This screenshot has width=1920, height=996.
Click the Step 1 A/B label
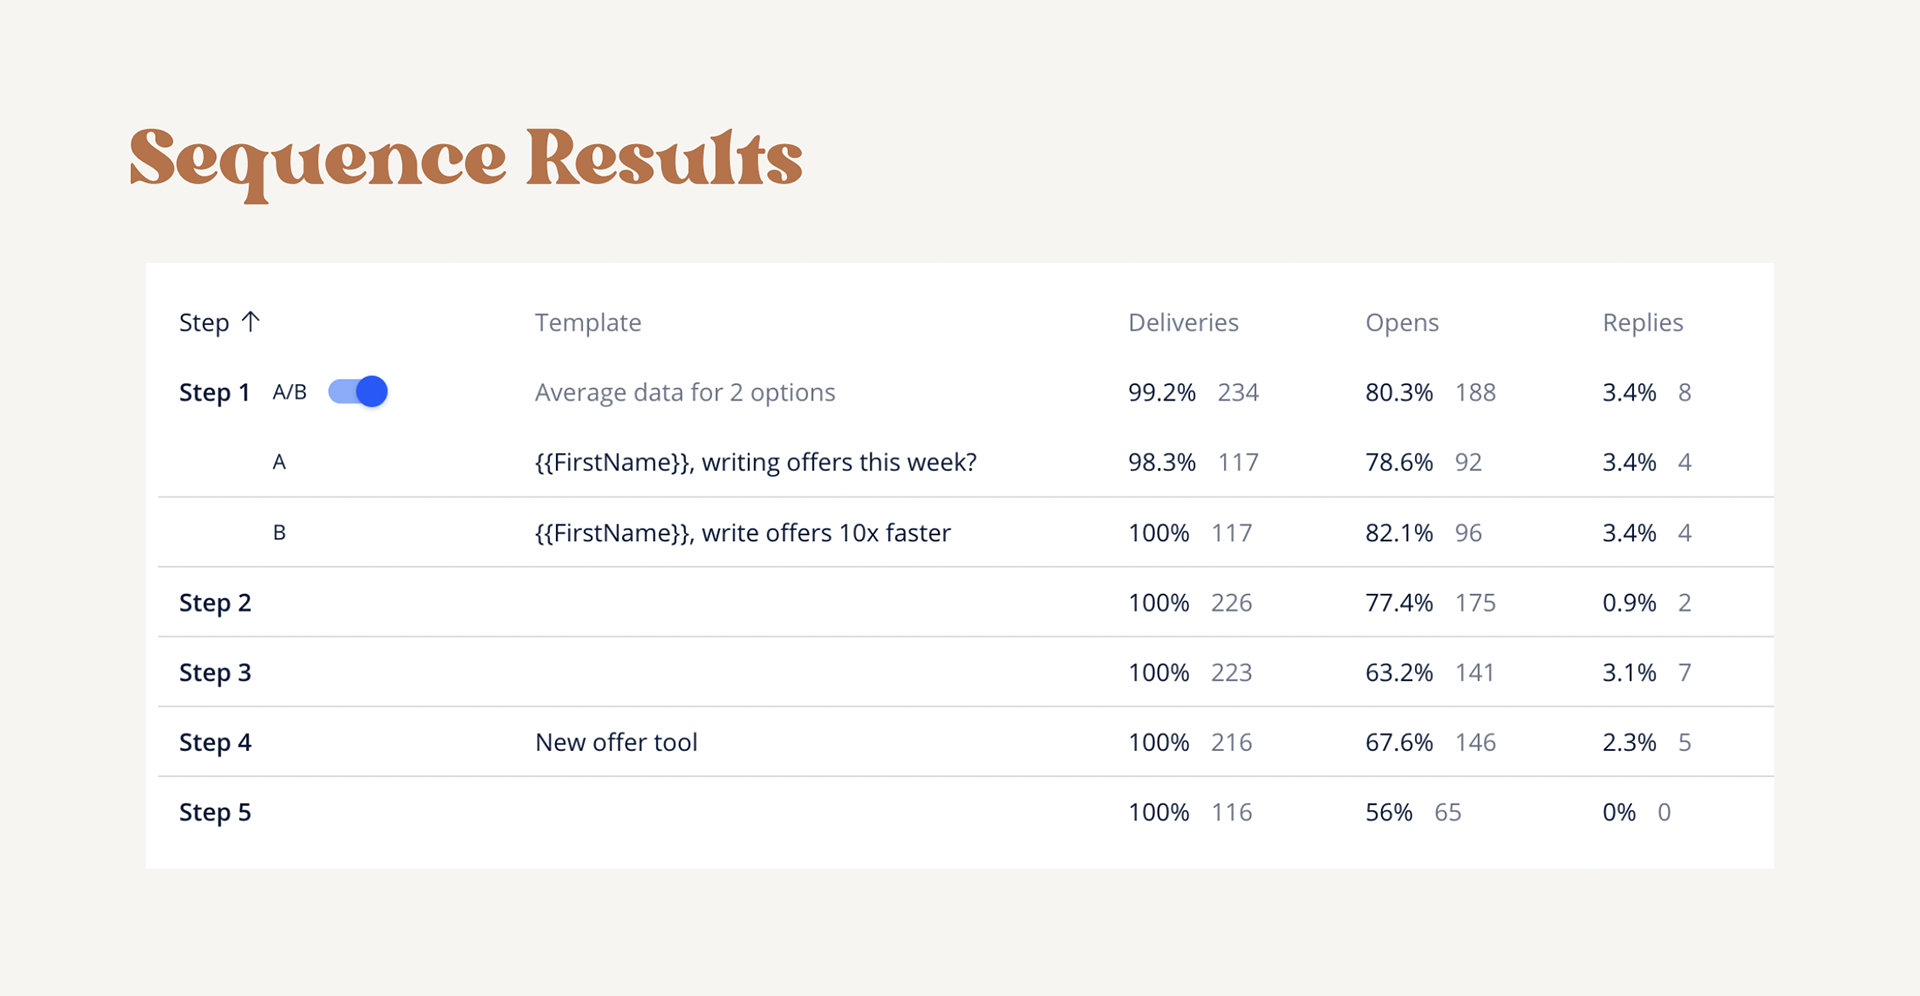pyautogui.click(x=289, y=392)
